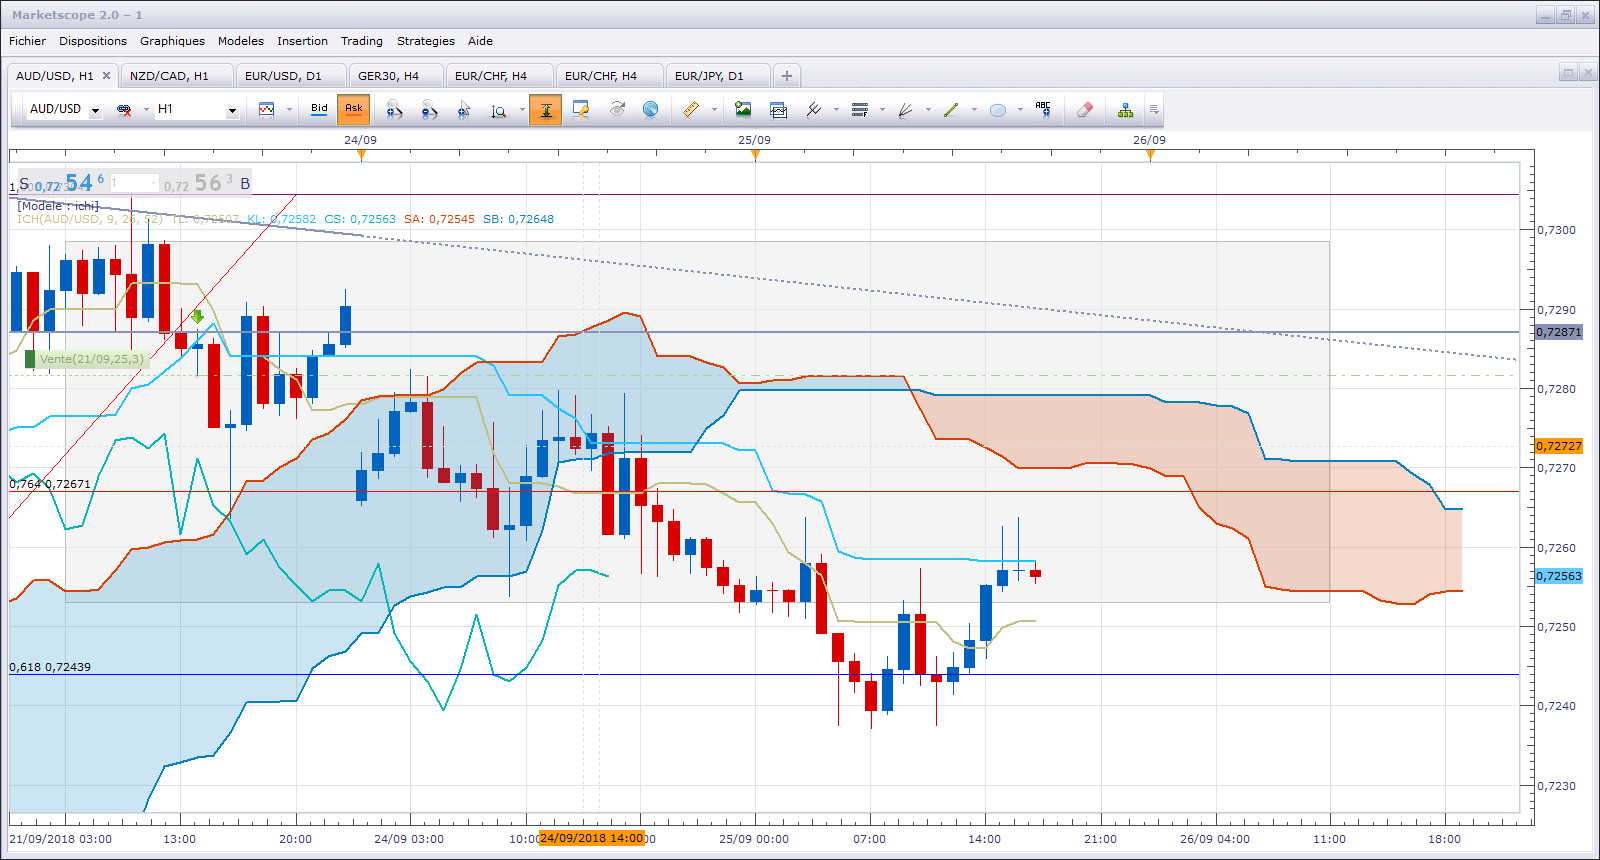Toggle the Bid price display
1600x860 pixels.
[319, 109]
